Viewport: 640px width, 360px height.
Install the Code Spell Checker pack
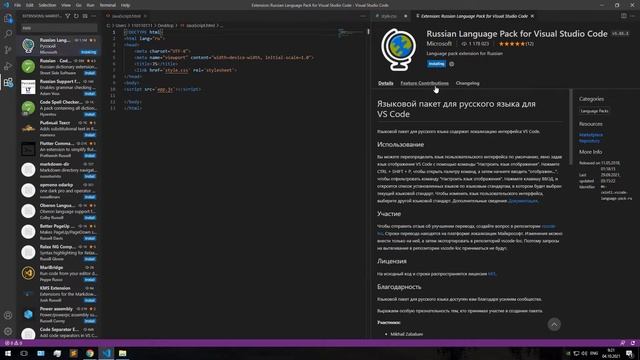click(90, 114)
